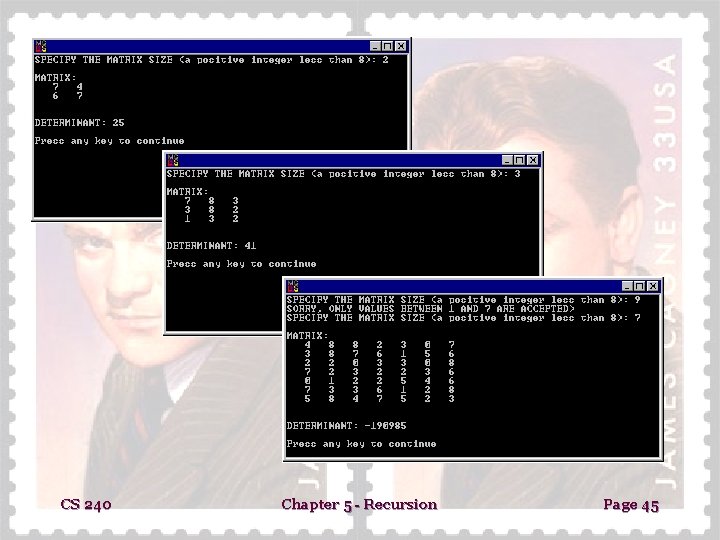720x540 pixels.
Task: Click the 'Chapter 5 - Recursion' footer text
Action: tap(359, 504)
